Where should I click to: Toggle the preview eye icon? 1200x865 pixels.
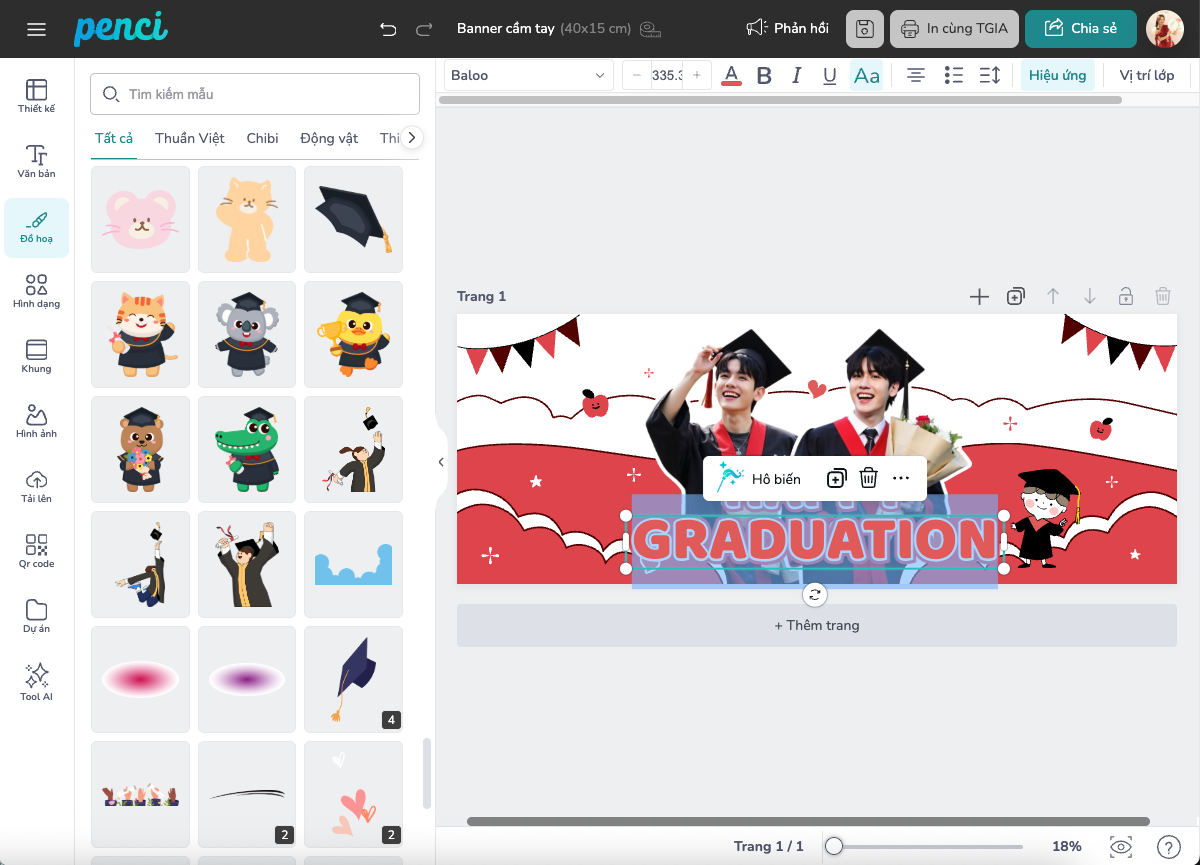click(1121, 846)
